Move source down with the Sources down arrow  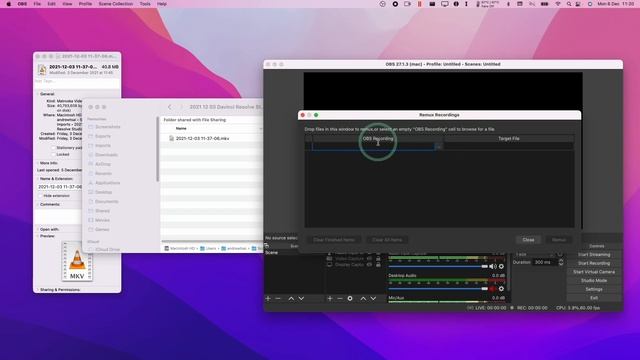(373, 299)
